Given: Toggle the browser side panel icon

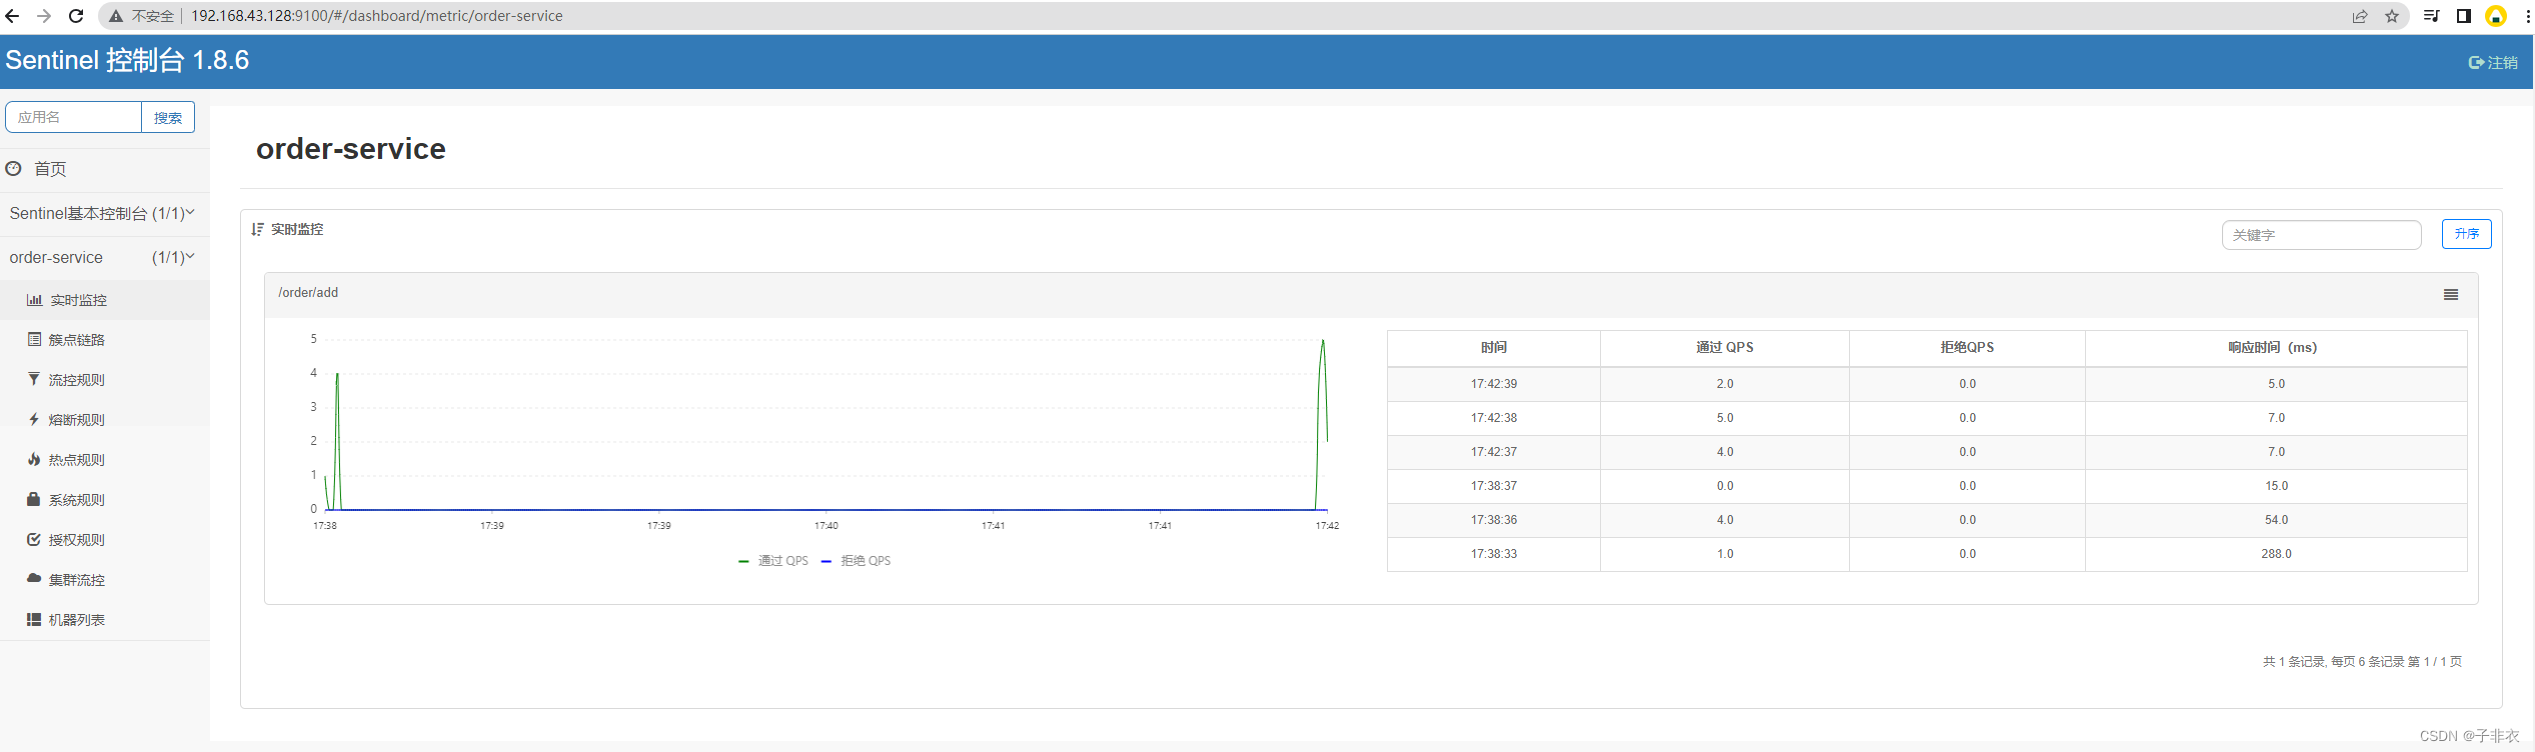Looking at the screenshot, I should [x=2463, y=16].
